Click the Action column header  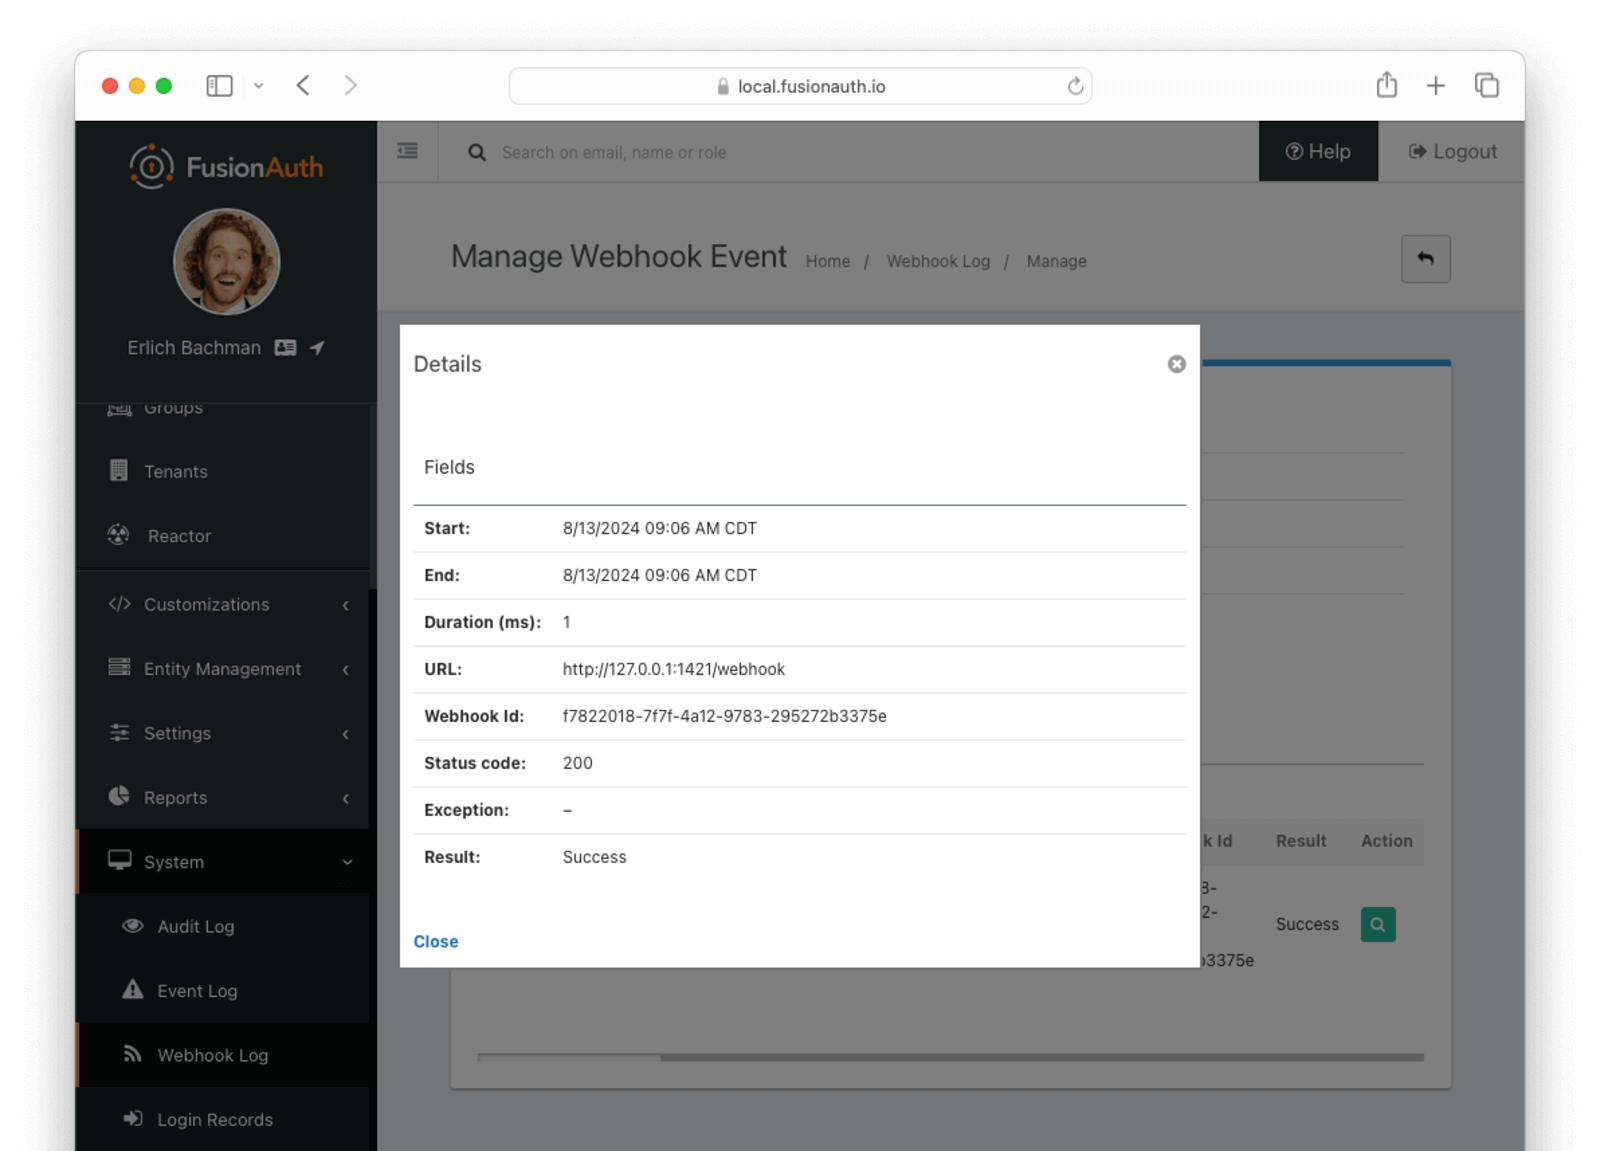1386,841
